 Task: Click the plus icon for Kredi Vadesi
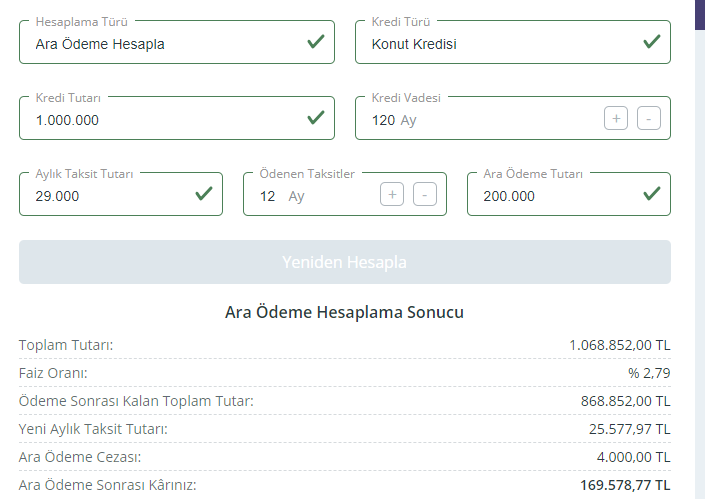coord(616,119)
